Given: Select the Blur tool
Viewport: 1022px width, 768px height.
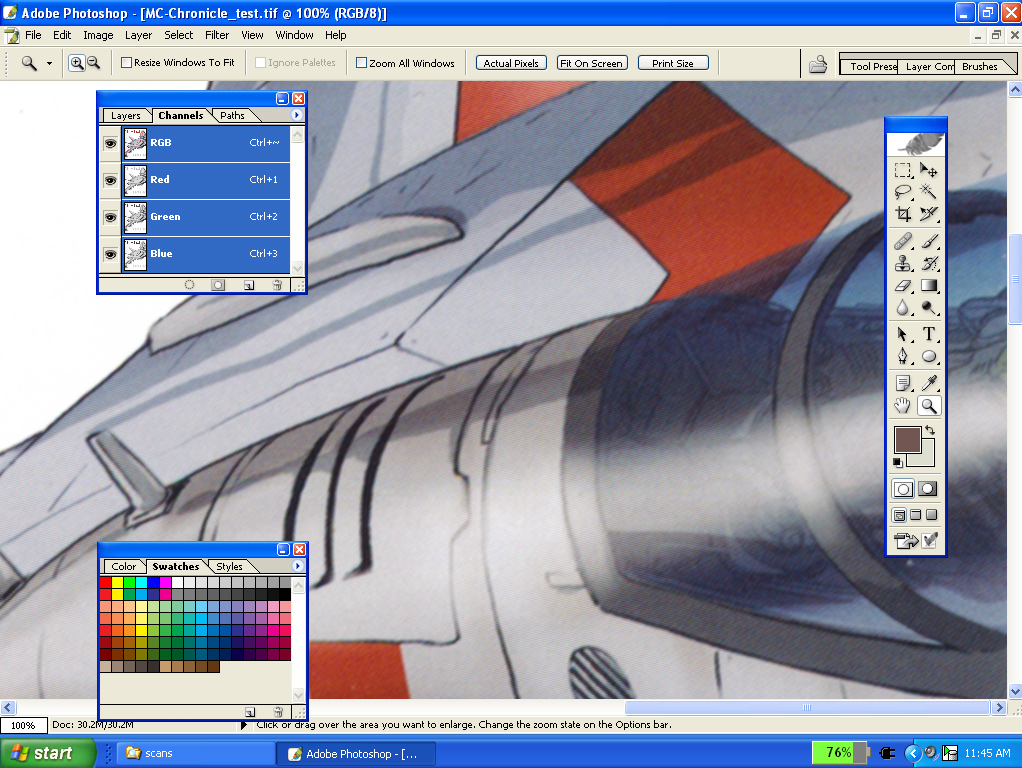Looking at the screenshot, I should pyautogui.click(x=903, y=307).
